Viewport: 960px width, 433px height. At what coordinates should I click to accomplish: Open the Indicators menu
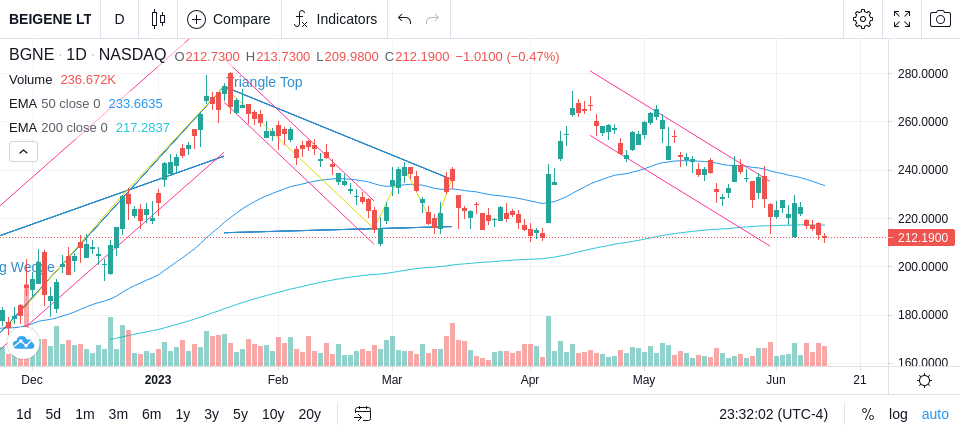[x=335, y=20]
